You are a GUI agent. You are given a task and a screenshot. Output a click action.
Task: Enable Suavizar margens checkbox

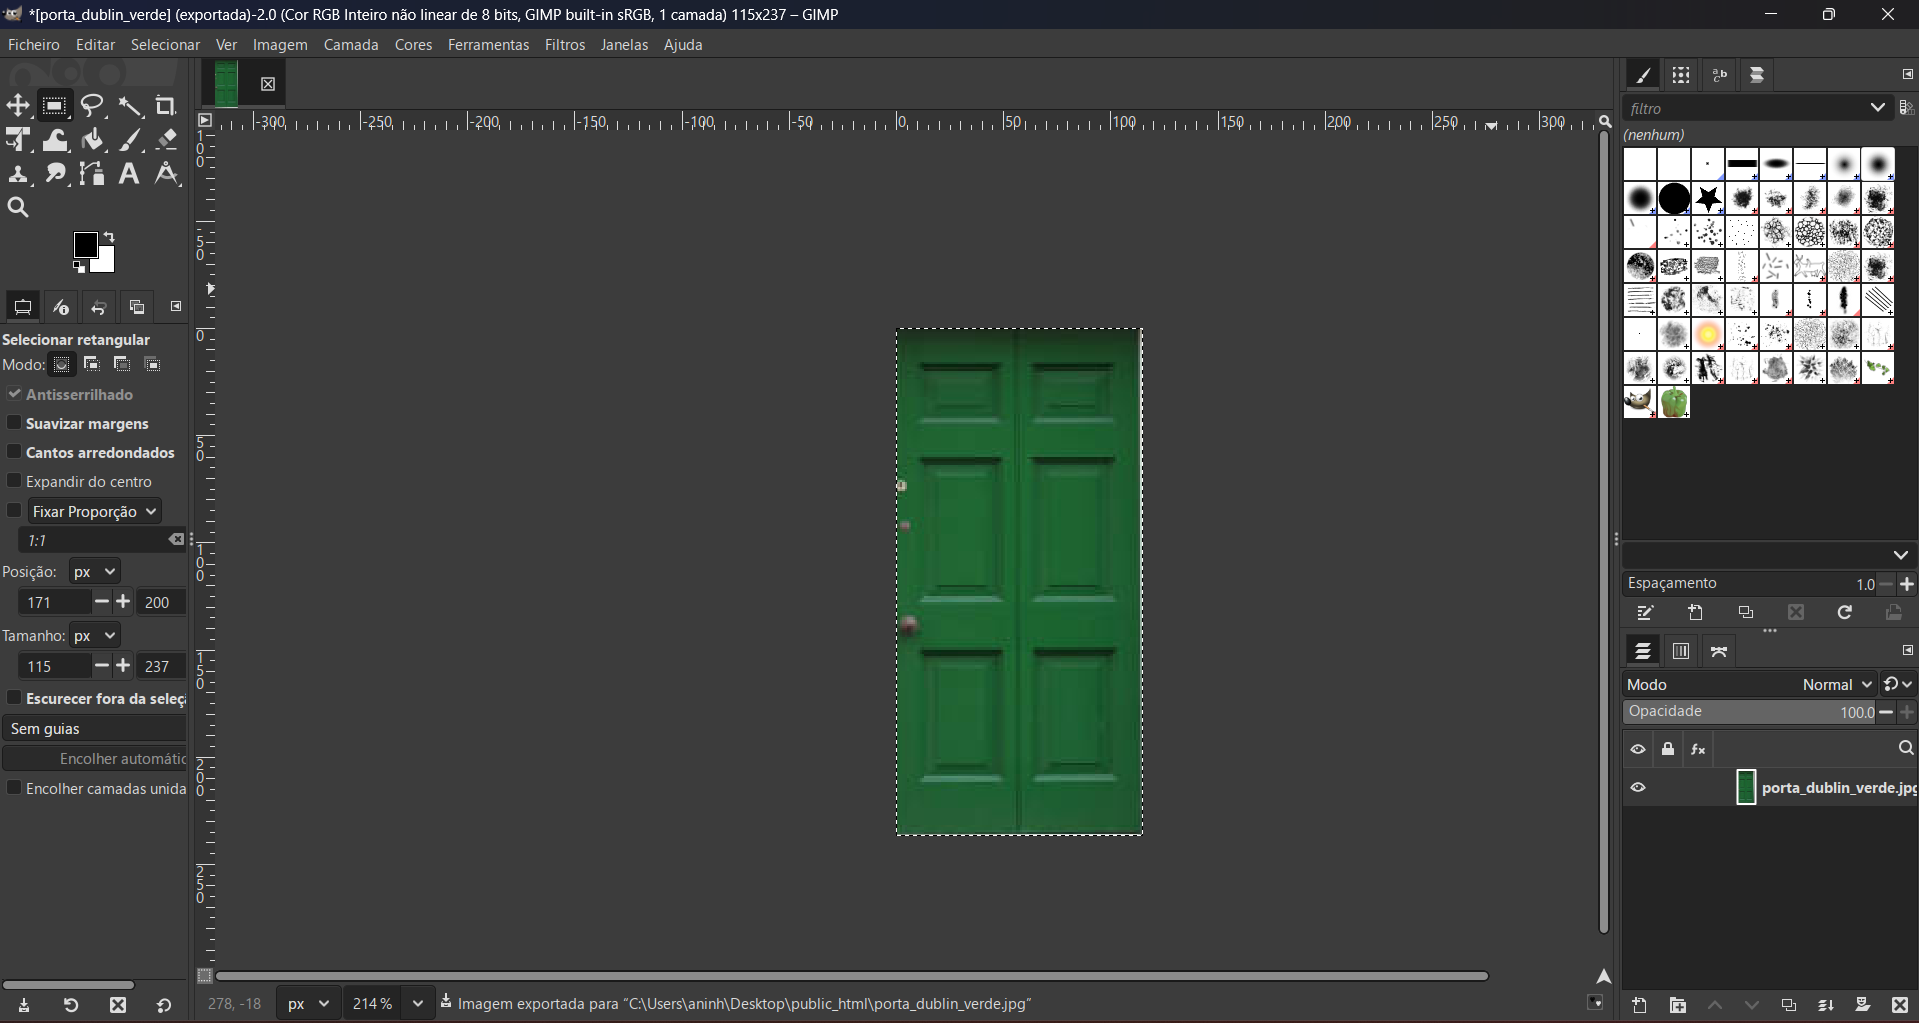click(14, 424)
